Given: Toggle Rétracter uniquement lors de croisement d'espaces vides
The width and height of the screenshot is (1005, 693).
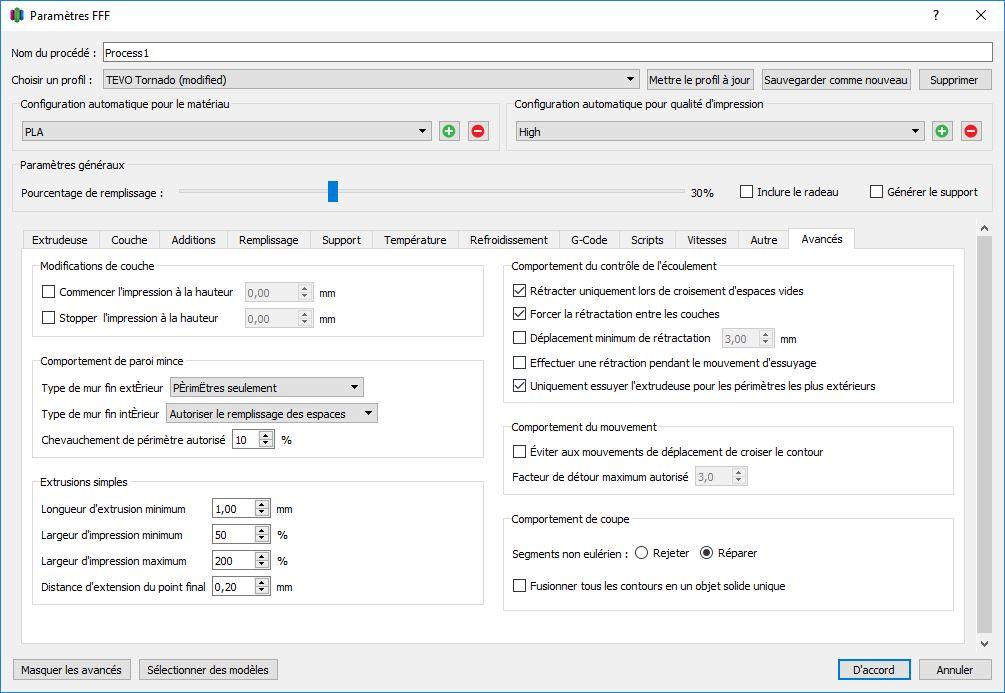Looking at the screenshot, I should coord(520,290).
